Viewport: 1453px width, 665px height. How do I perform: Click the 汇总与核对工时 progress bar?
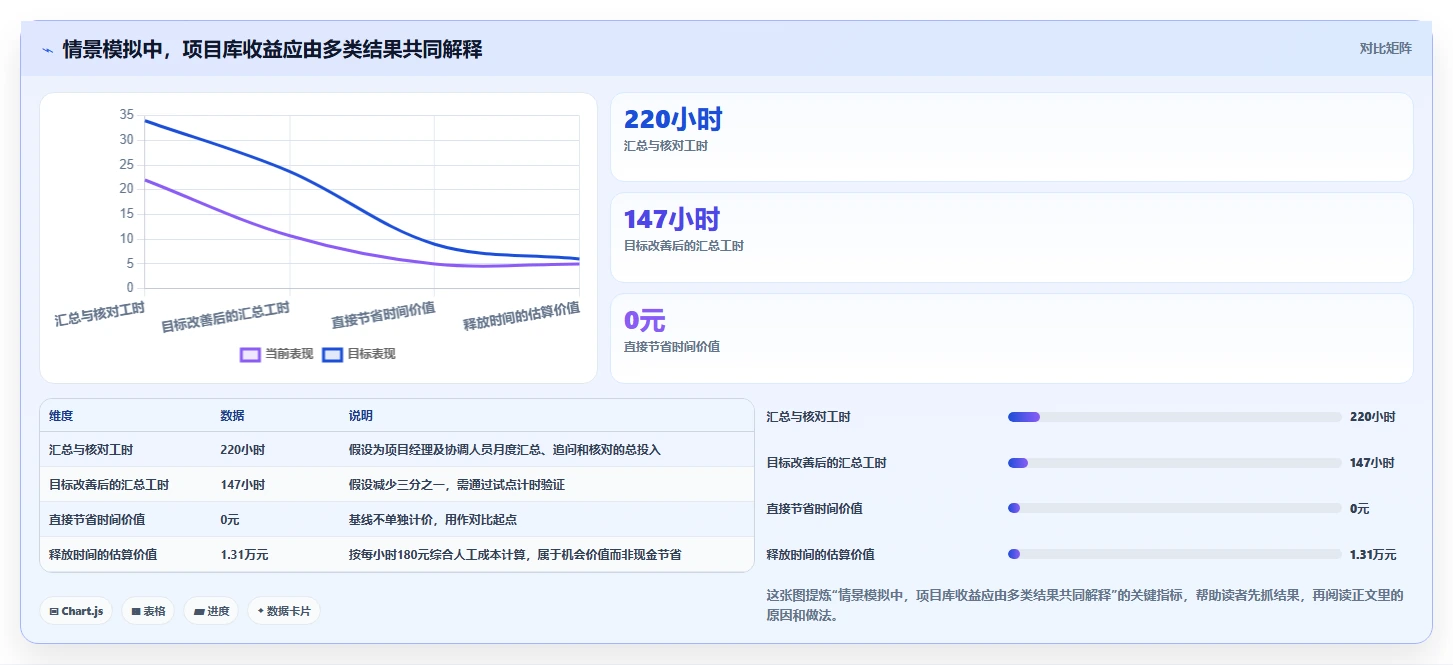point(1174,417)
